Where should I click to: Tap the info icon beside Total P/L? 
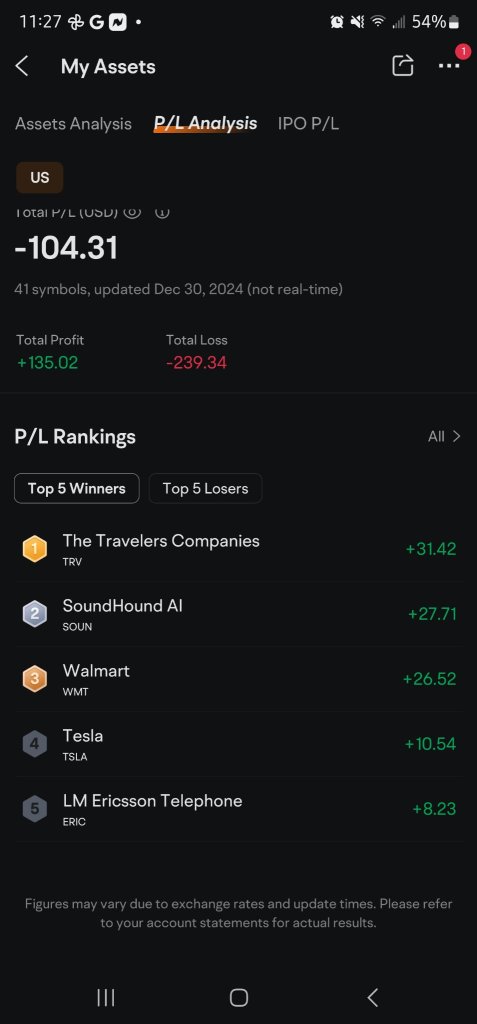pyautogui.click(x=162, y=212)
